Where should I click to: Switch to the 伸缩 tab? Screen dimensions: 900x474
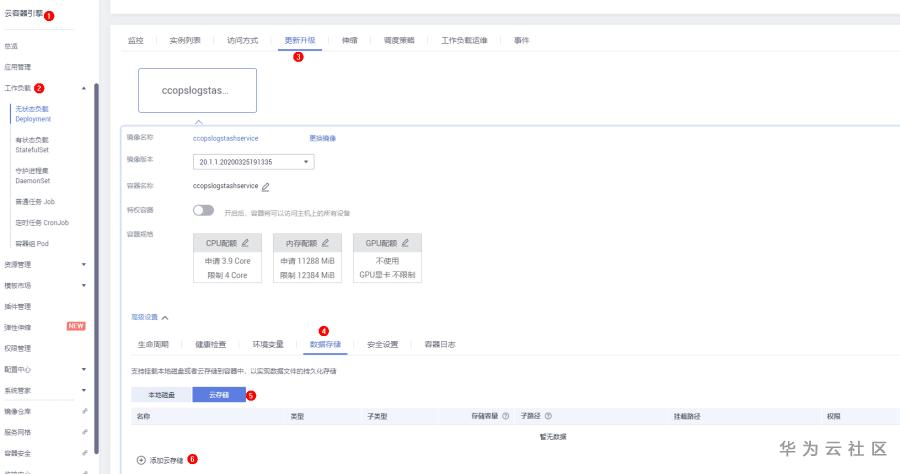(x=350, y=40)
